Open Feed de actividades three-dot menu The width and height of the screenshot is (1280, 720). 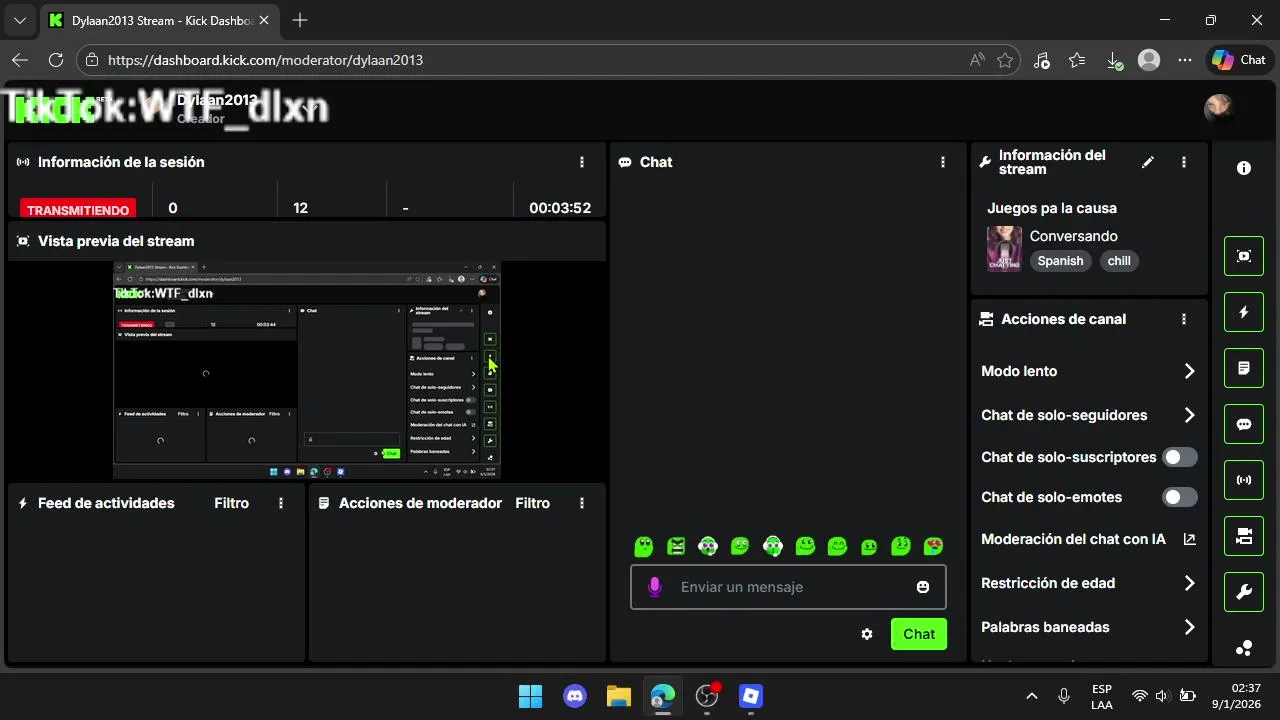[281, 503]
